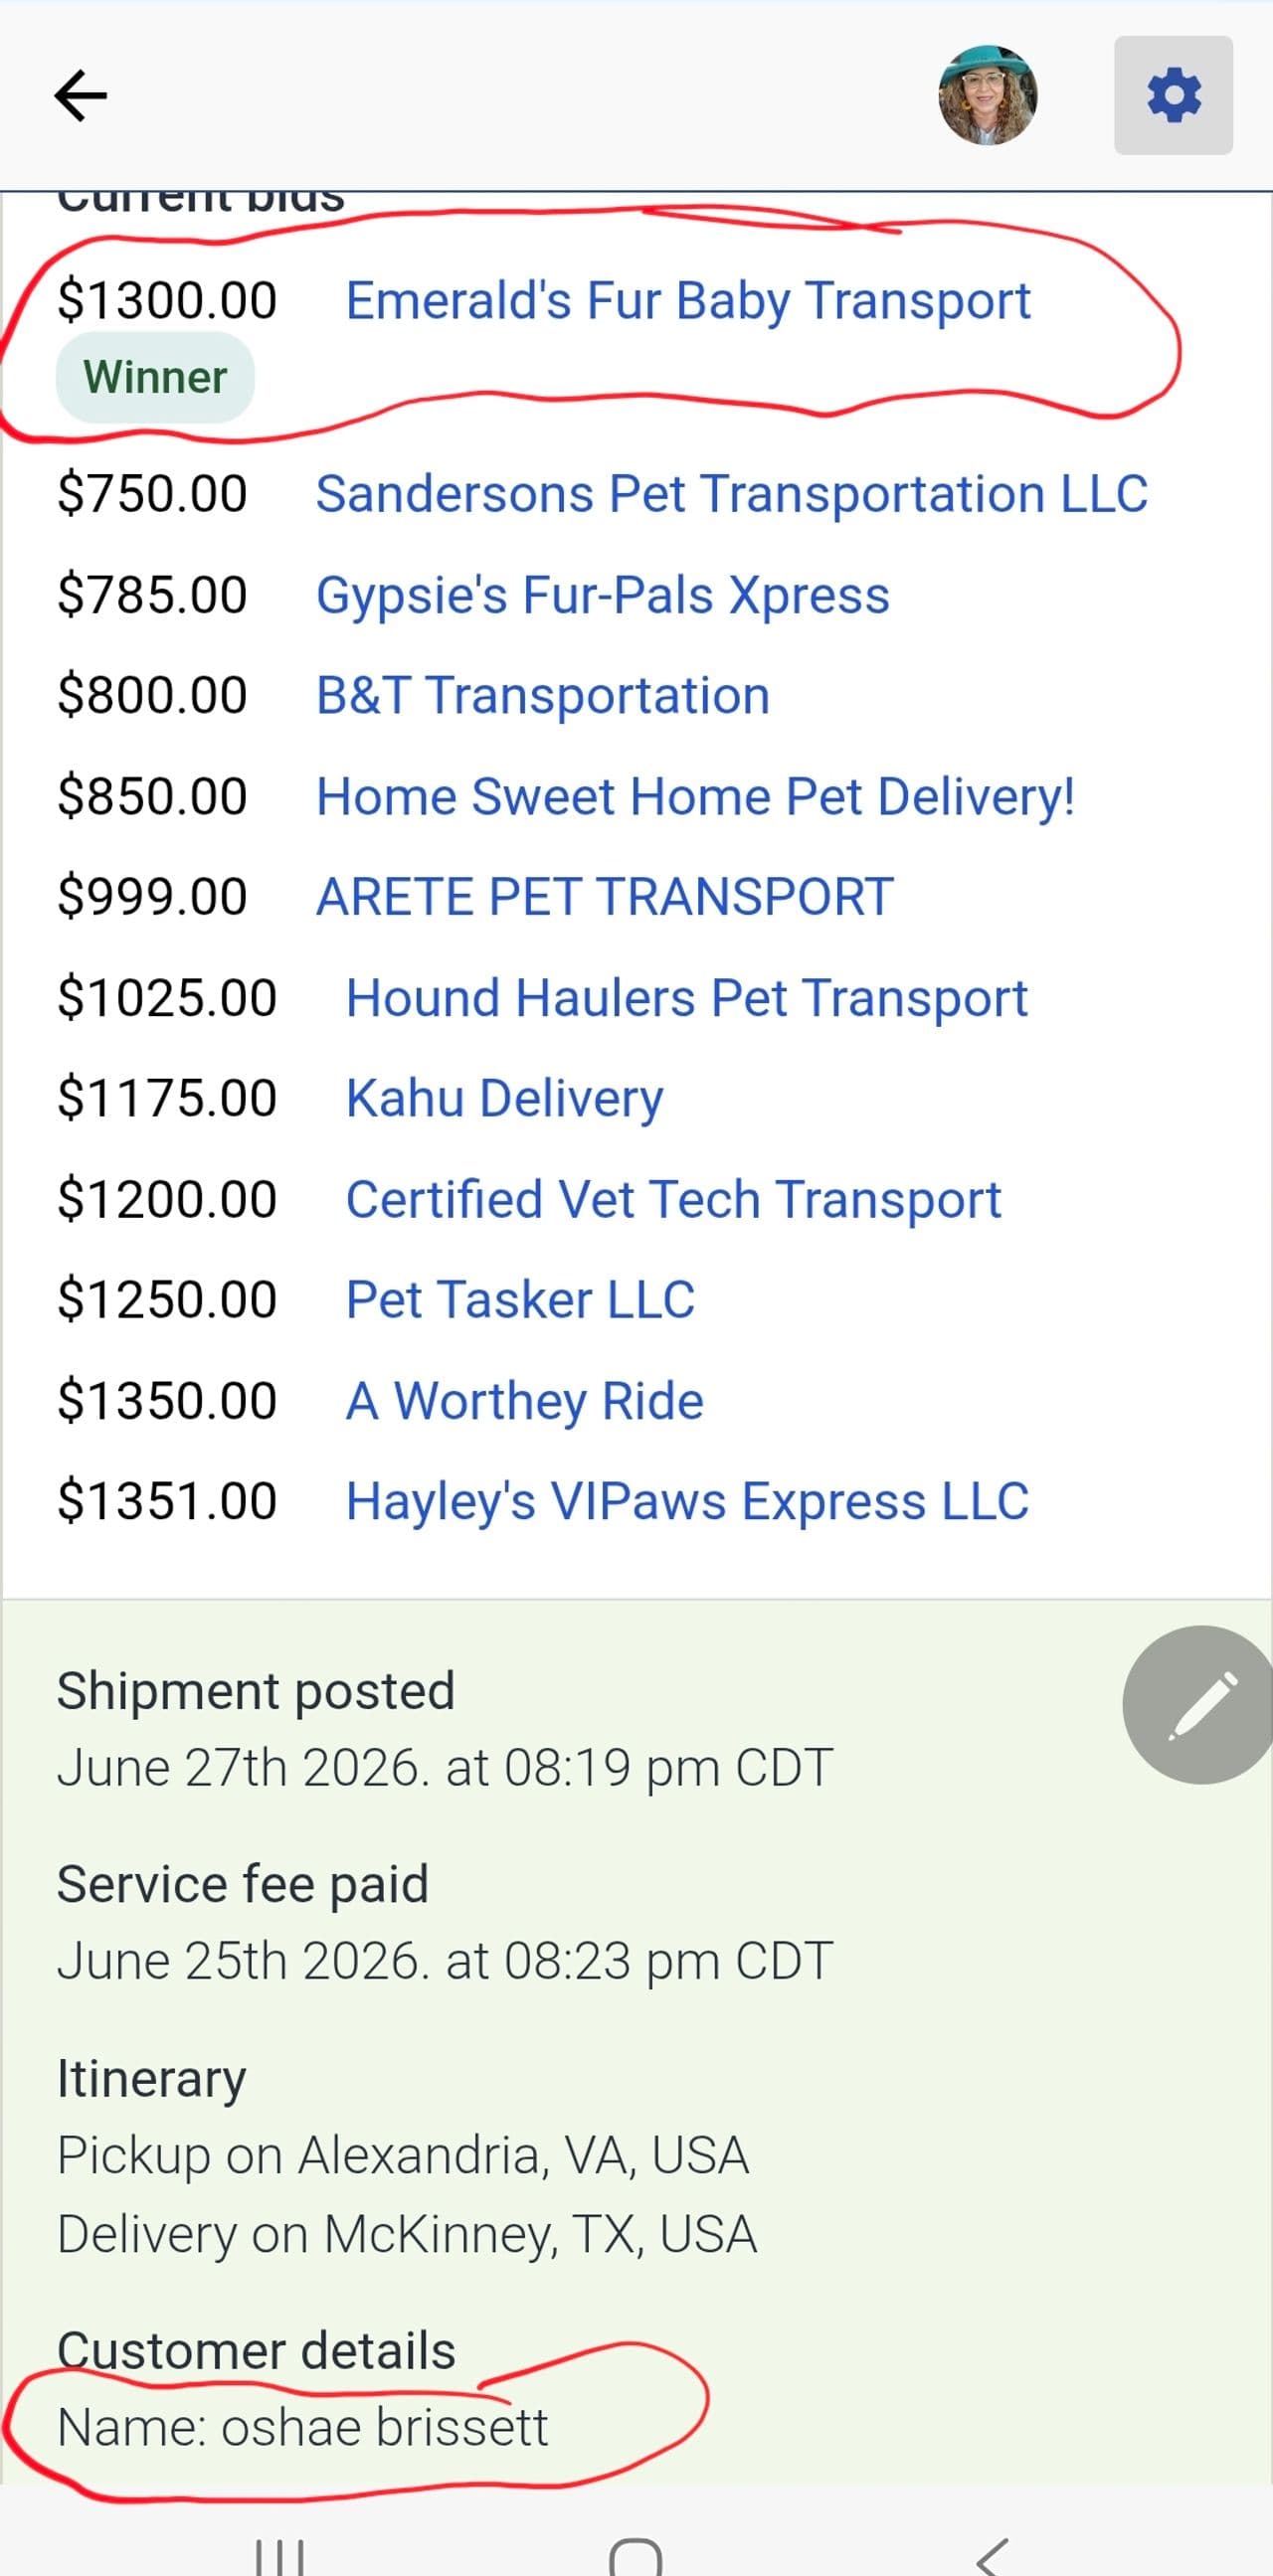Open Gypsie's Fur-Pals Xpress bidder link

pyautogui.click(x=603, y=595)
